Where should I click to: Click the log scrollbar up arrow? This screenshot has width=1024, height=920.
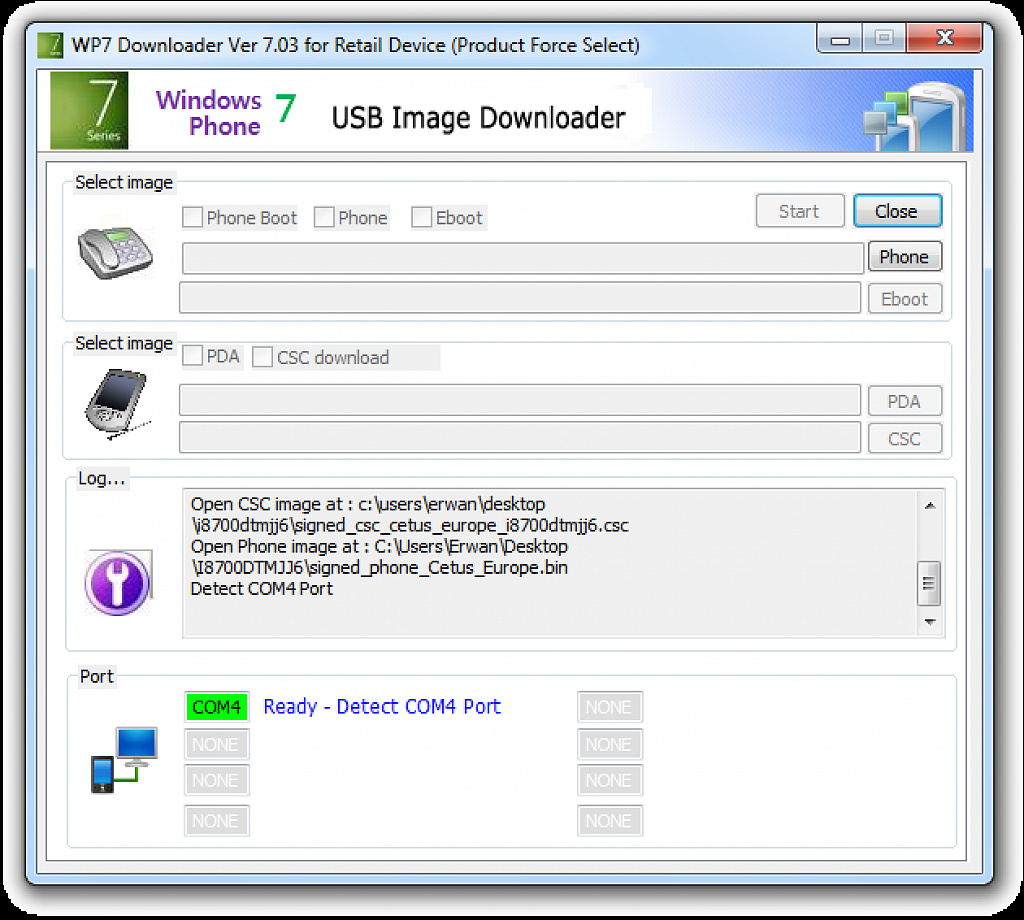pos(930,505)
